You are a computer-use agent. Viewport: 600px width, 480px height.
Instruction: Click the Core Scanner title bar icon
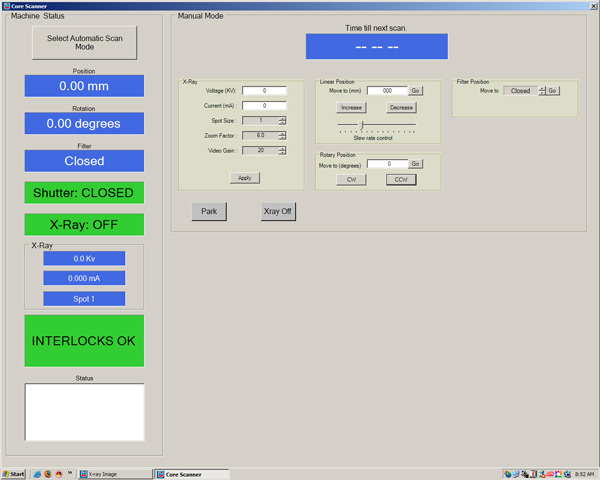(x=7, y=6)
